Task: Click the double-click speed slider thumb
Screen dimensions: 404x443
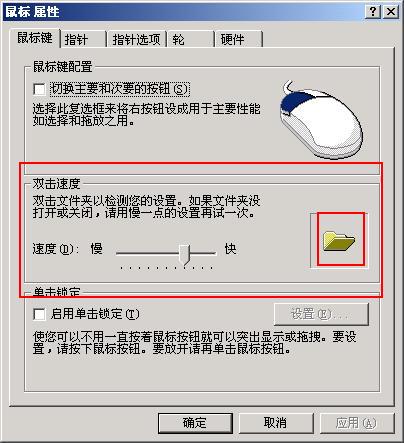Action: tap(184, 254)
